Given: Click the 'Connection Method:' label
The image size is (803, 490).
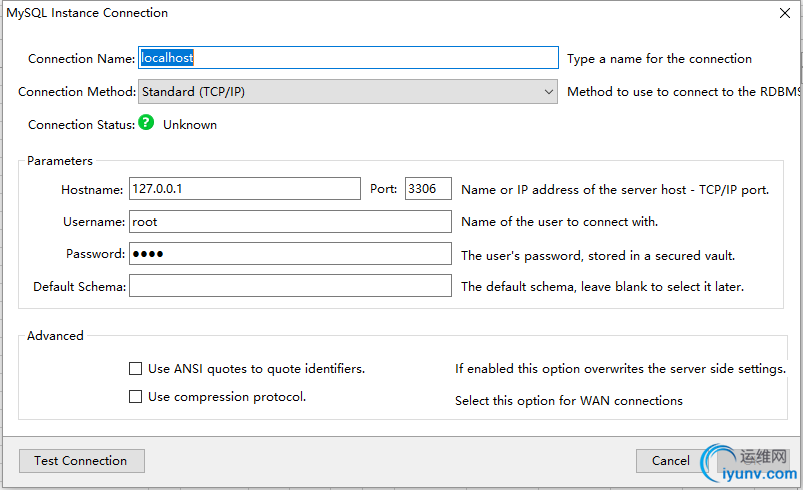Looking at the screenshot, I should (x=77, y=92).
